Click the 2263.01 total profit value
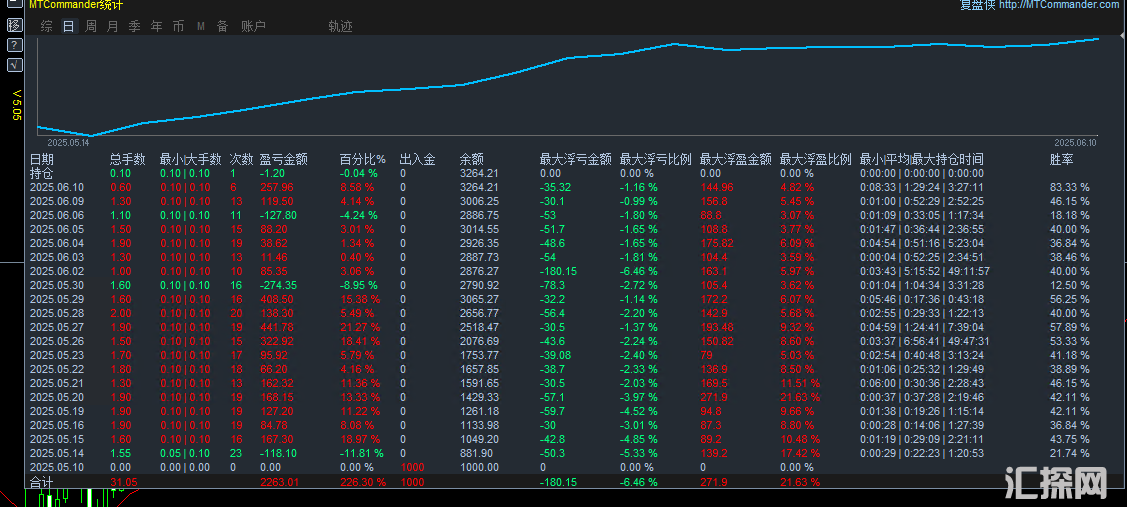This screenshot has width=1127, height=507. click(x=279, y=482)
